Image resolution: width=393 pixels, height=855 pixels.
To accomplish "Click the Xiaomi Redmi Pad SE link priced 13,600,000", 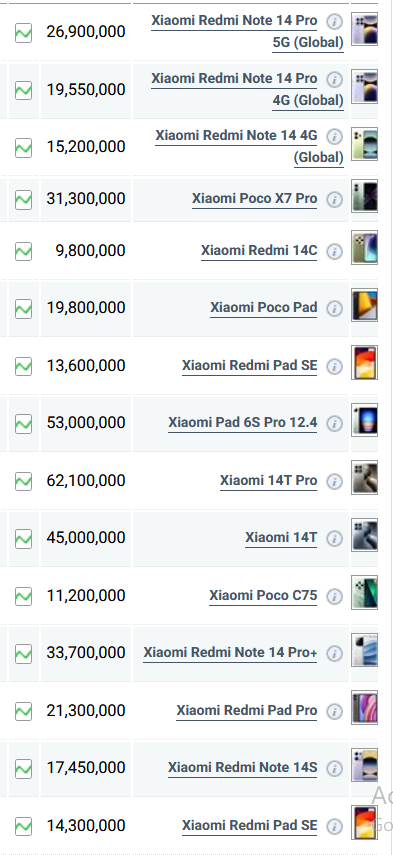I will [x=250, y=366].
